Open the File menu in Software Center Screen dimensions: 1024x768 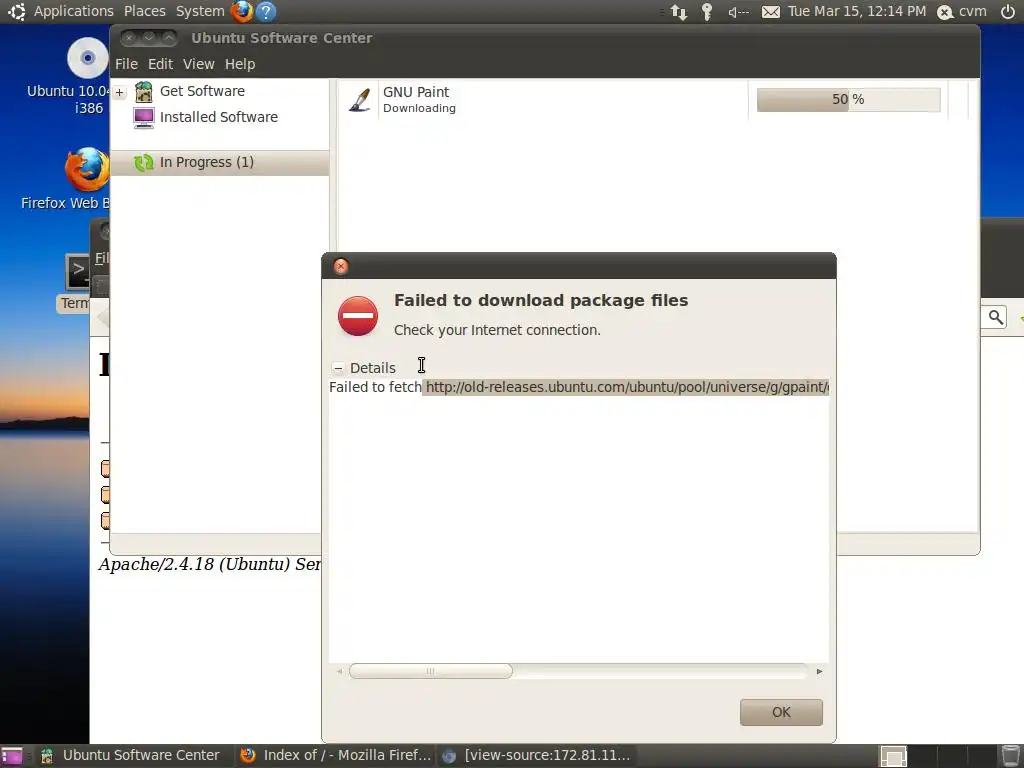pos(126,64)
